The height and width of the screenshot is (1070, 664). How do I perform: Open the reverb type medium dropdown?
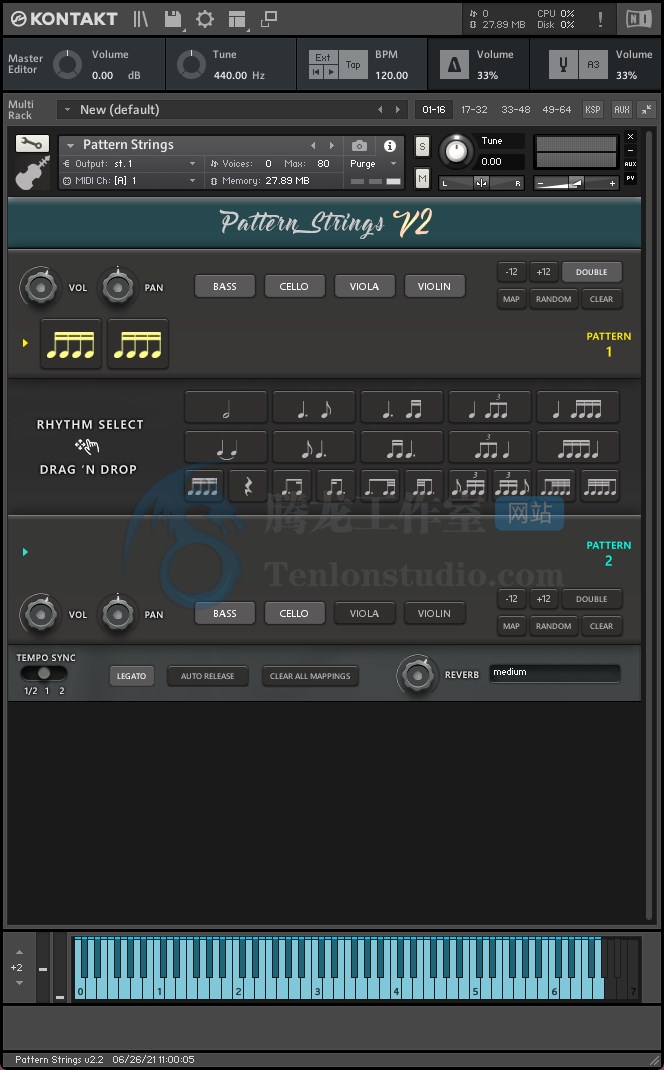pyautogui.click(x=554, y=672)
